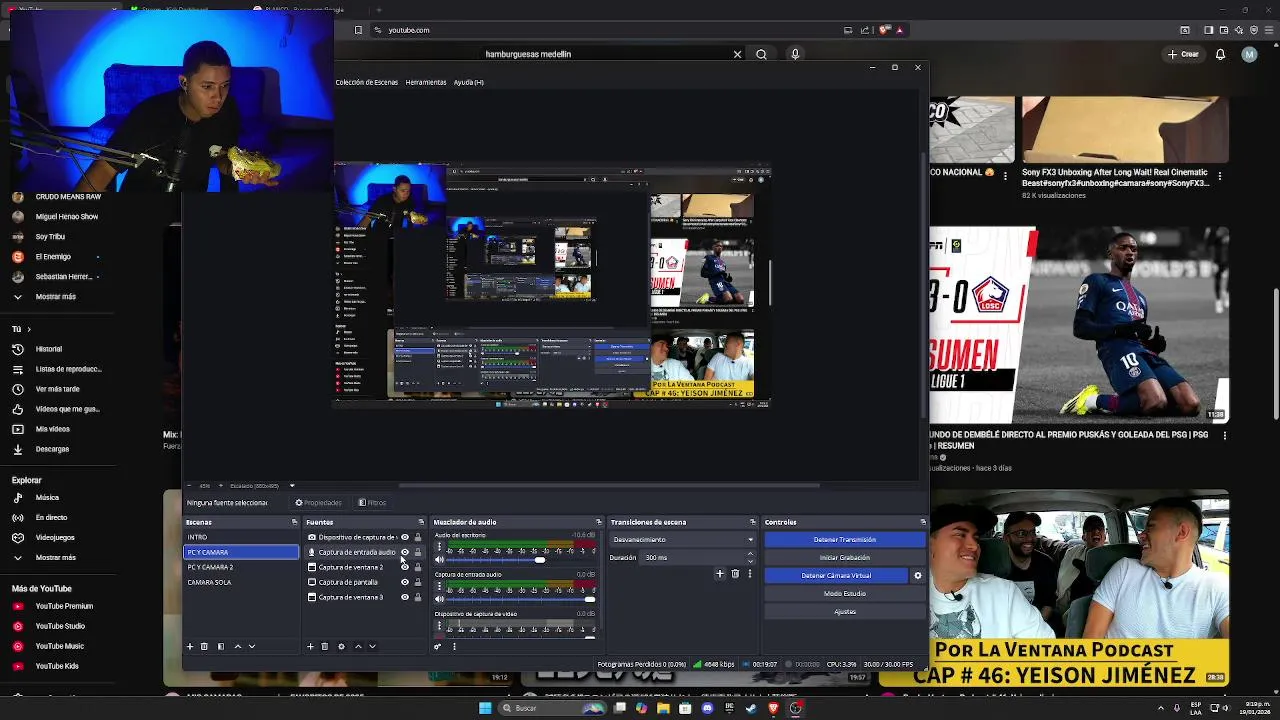Hide Captura de pantalla source
1280x720 pixels.
405,582
